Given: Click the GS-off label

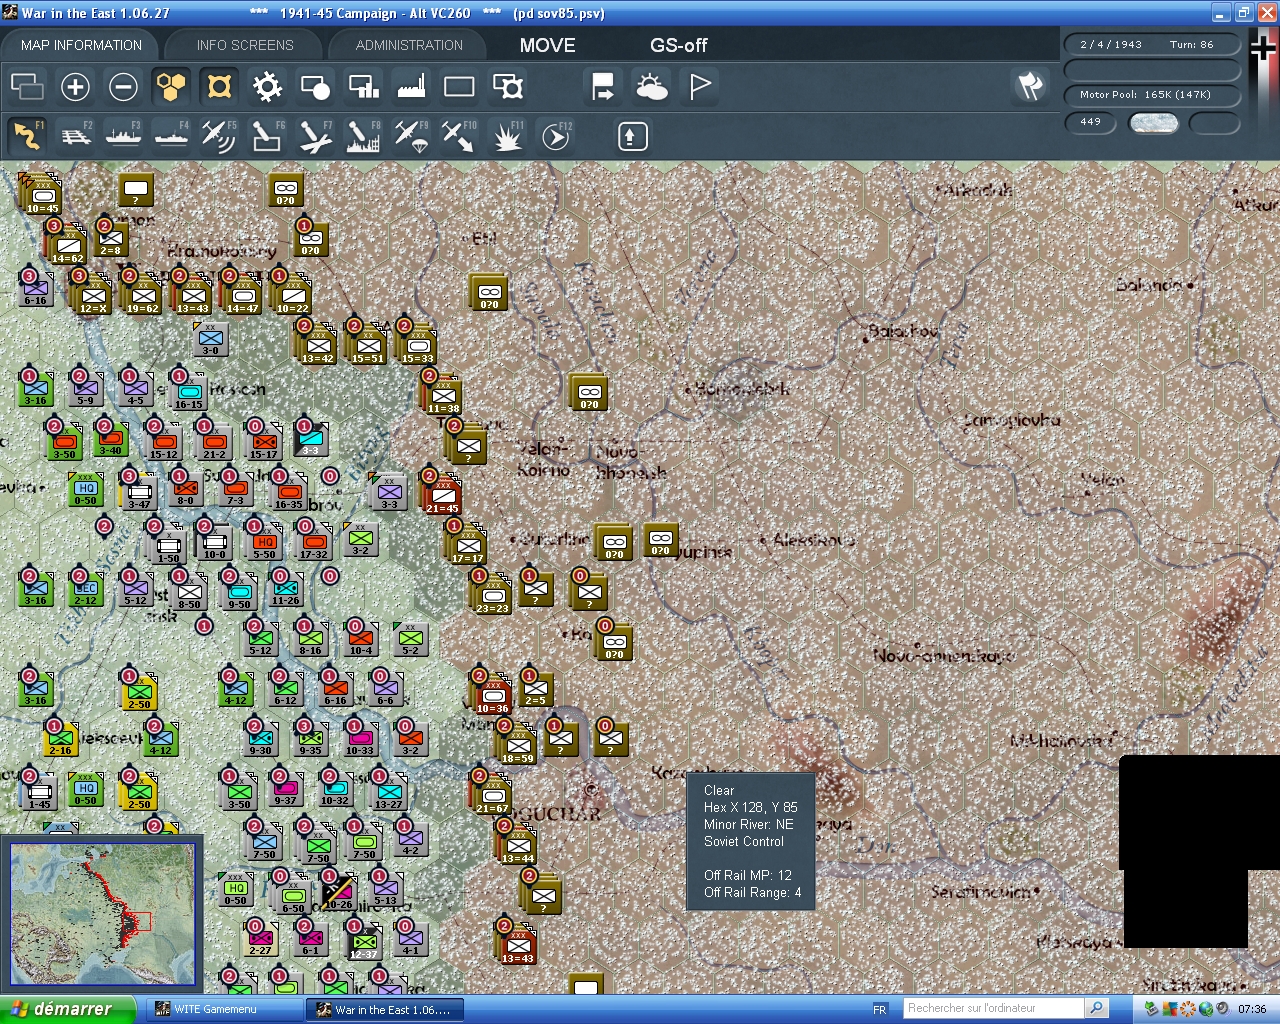Looking at the screenshot, I should pos(679,45).
